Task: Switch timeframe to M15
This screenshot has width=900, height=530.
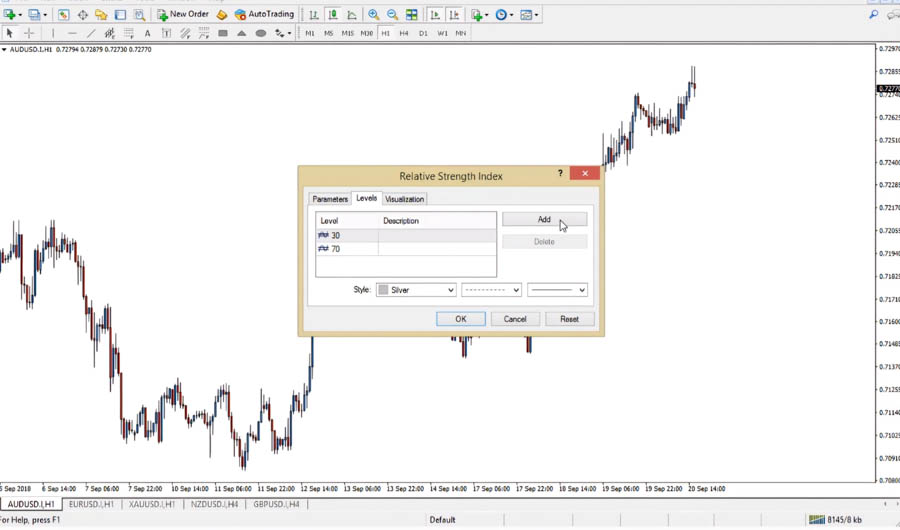Action: (348, 33)
